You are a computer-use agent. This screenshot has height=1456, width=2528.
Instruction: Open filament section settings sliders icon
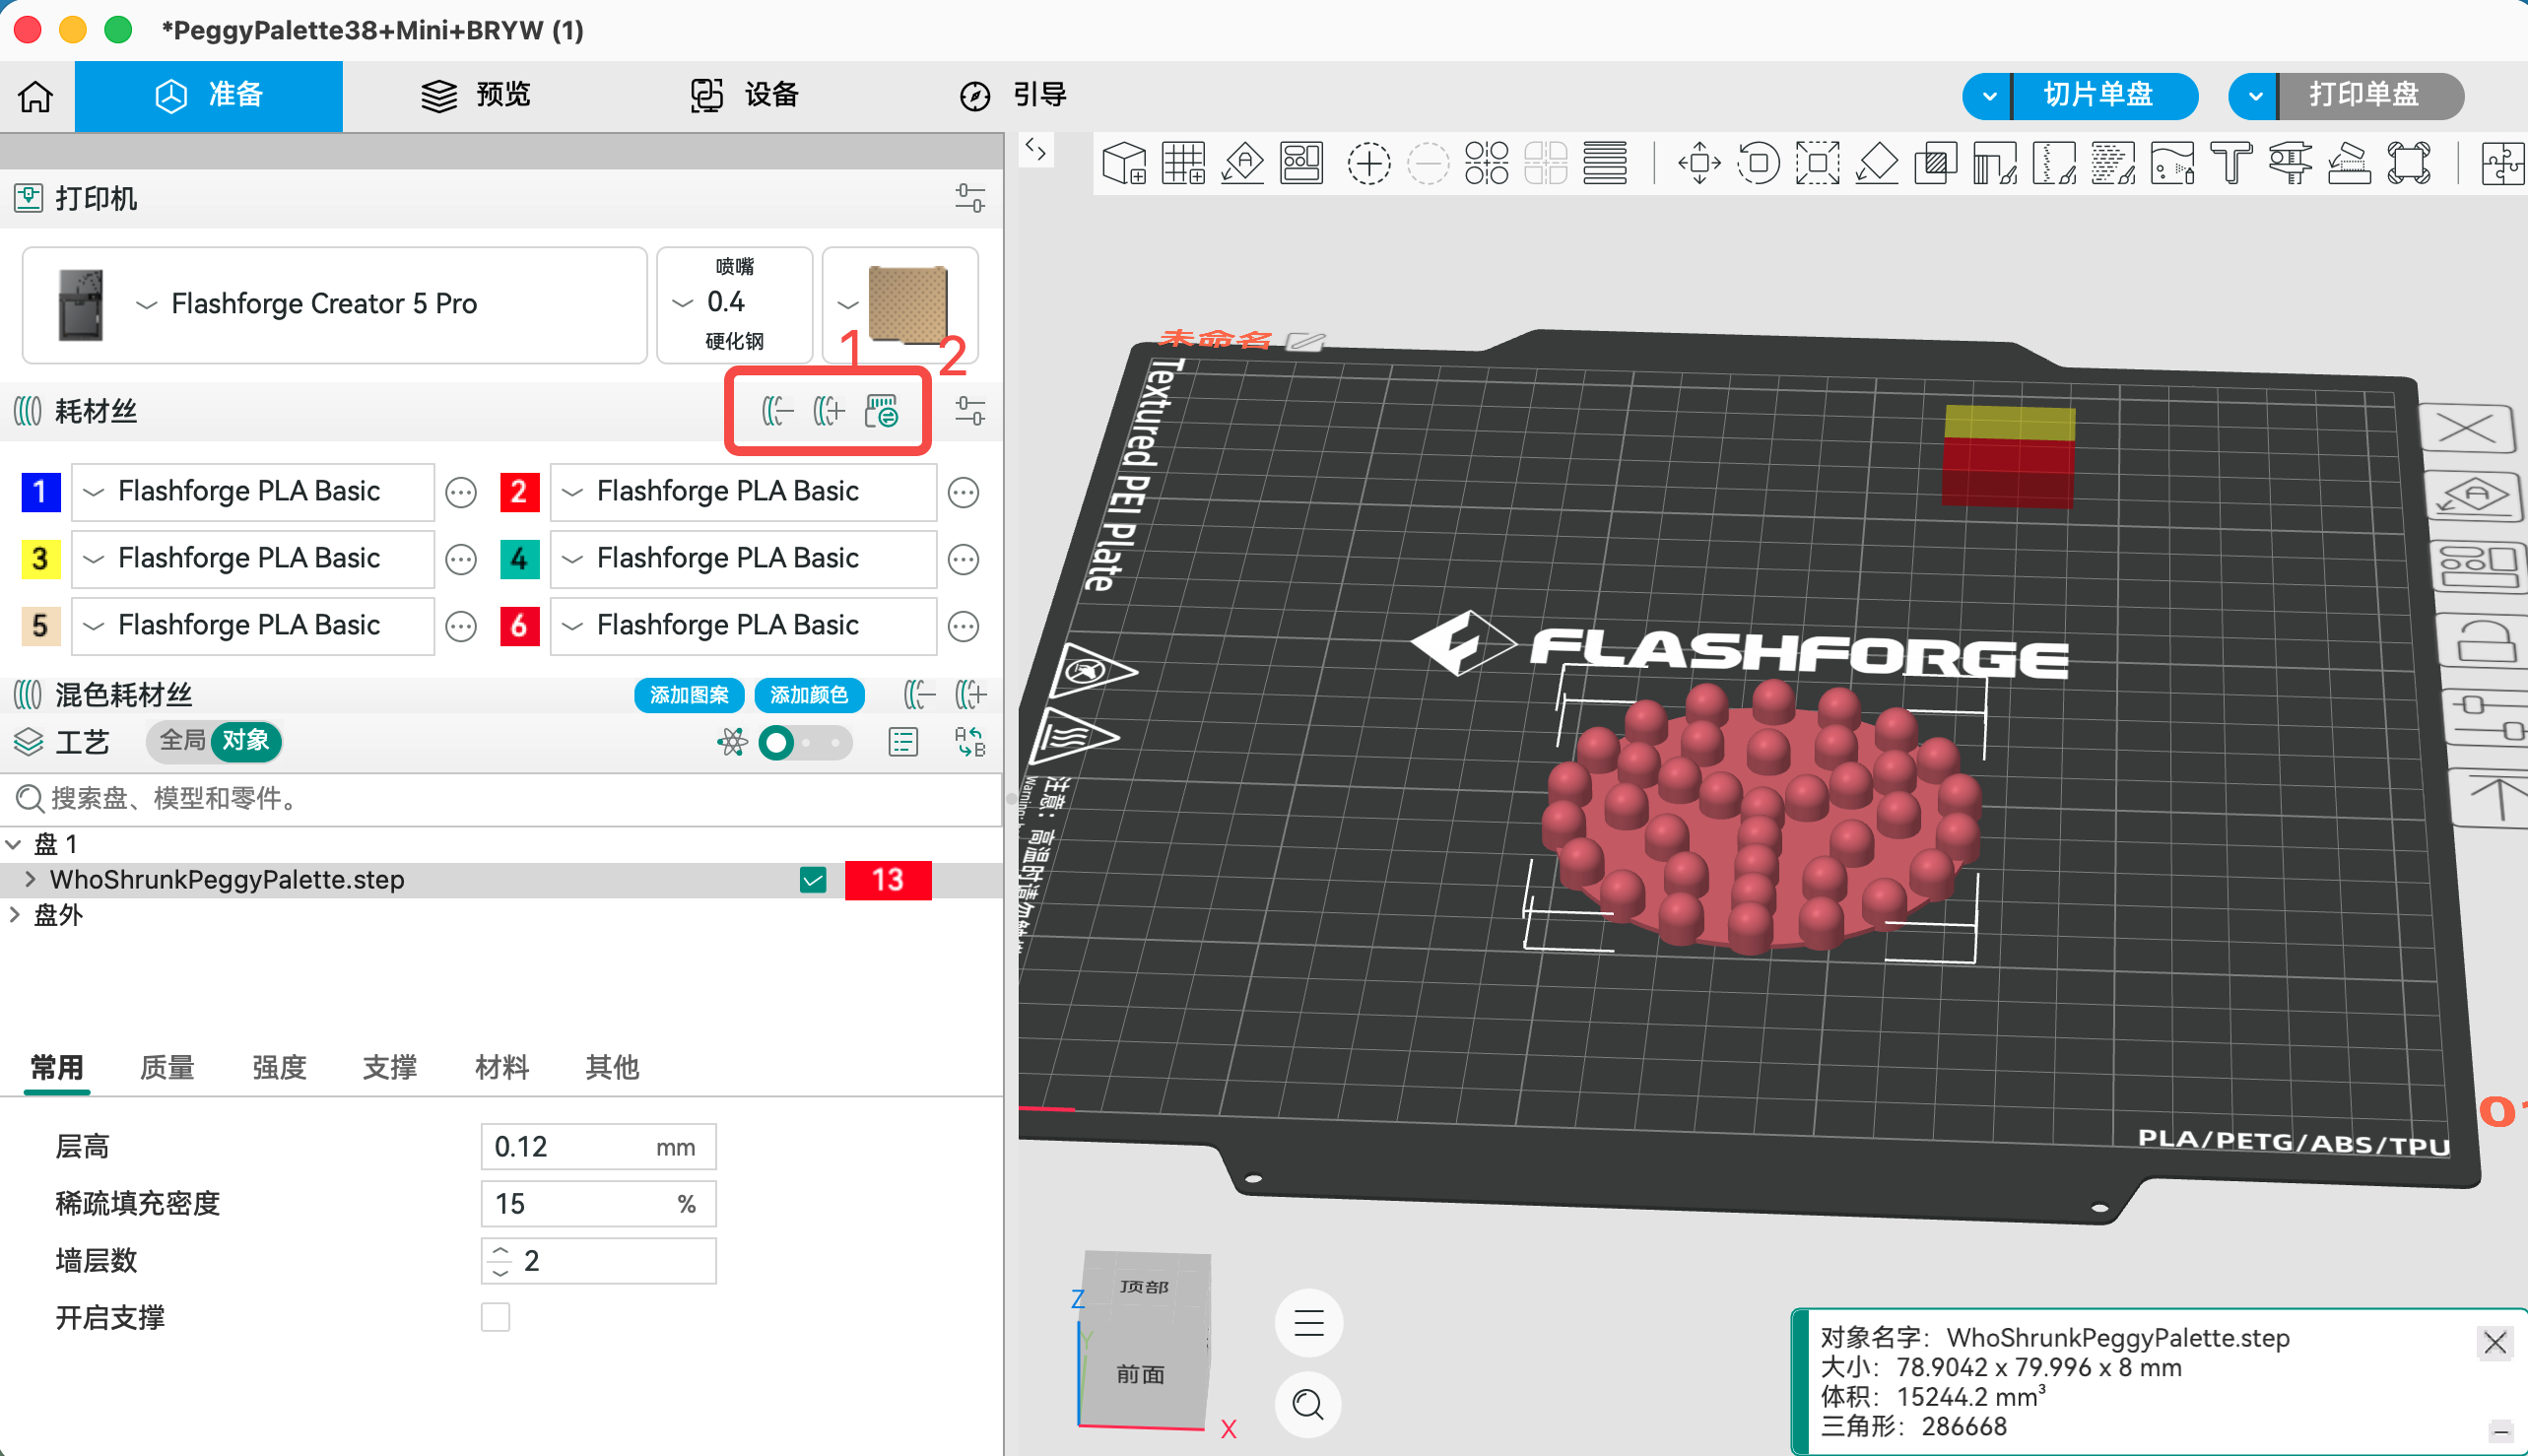click(x=969, y=411)
